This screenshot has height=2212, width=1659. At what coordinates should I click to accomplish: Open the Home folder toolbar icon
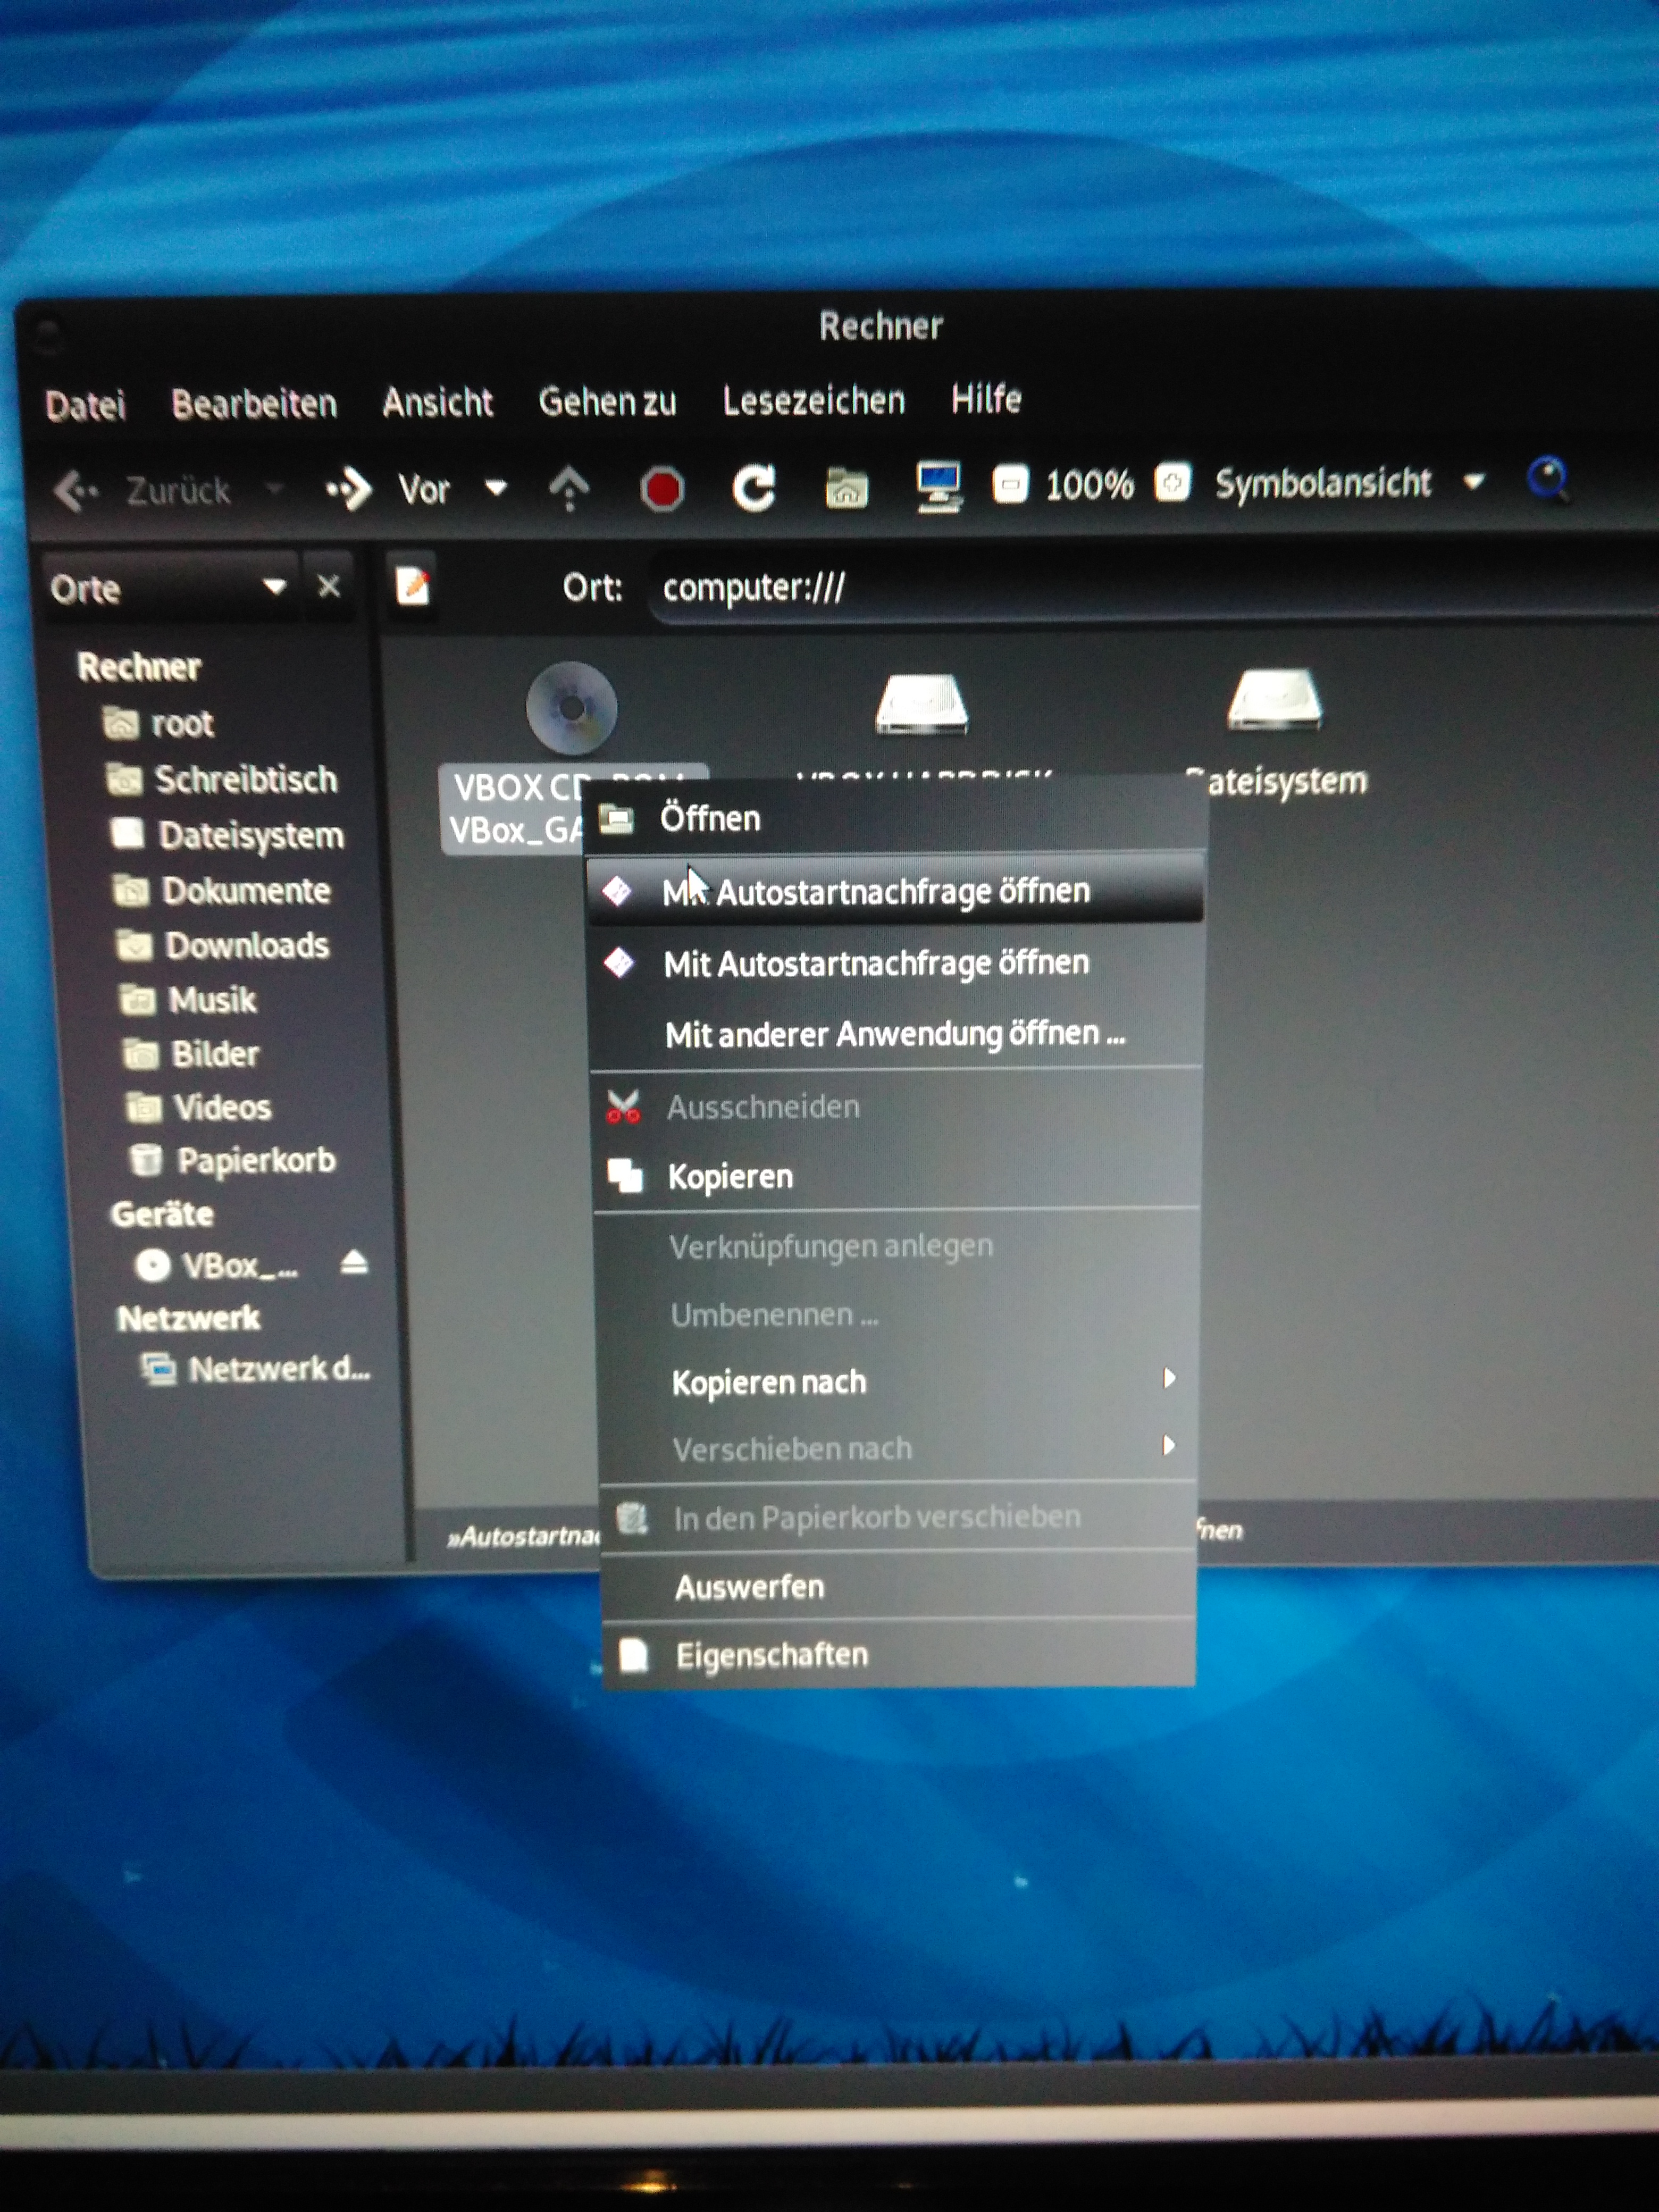[x=846, y=488]
